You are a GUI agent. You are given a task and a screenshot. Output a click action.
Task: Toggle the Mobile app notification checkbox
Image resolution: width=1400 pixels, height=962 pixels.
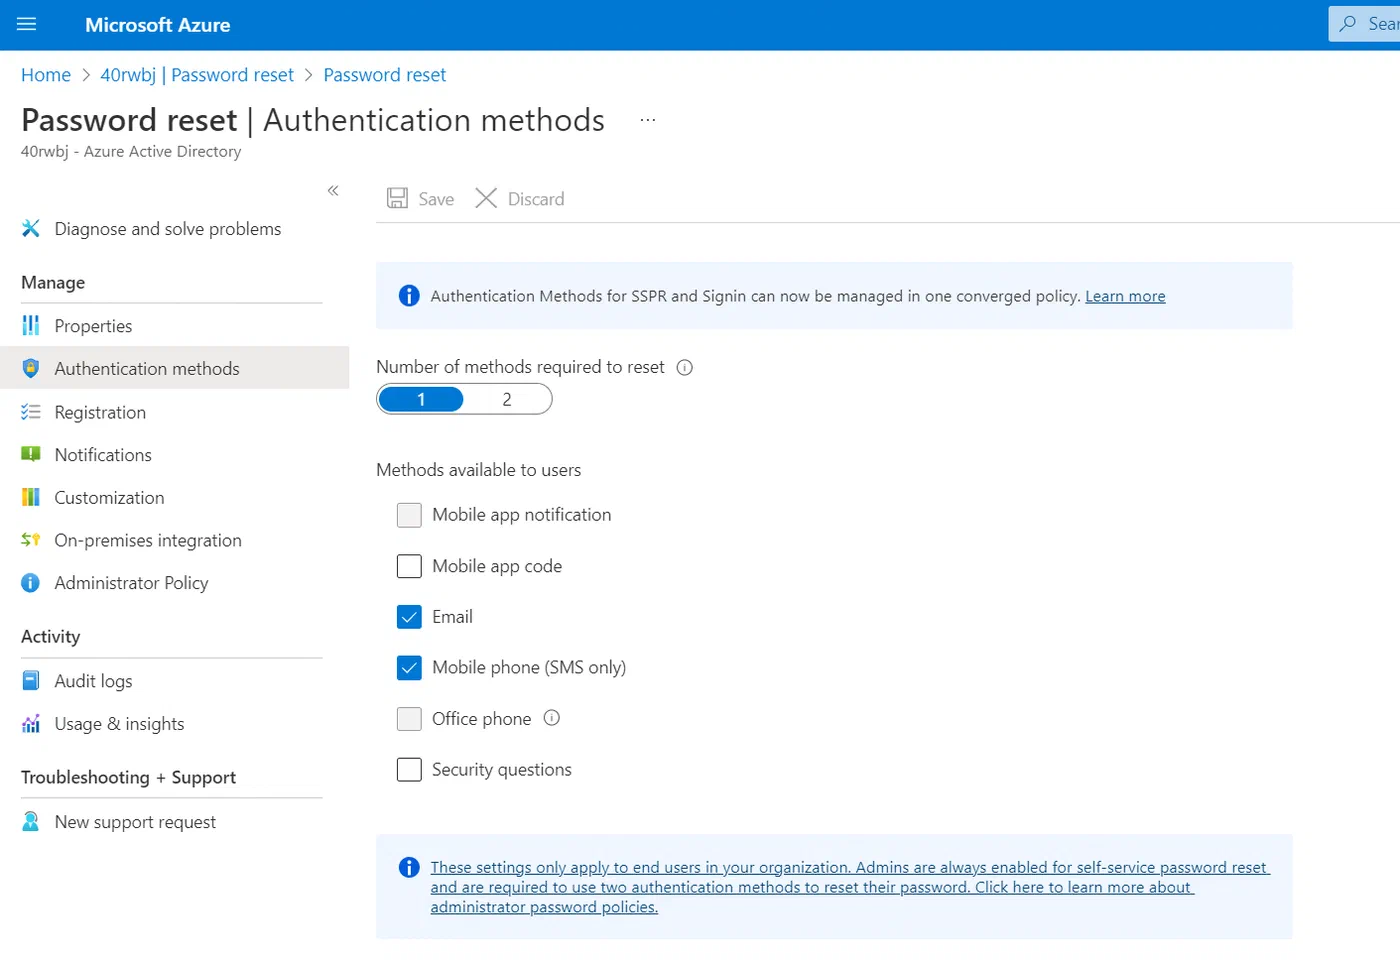[x=409, y=515]
